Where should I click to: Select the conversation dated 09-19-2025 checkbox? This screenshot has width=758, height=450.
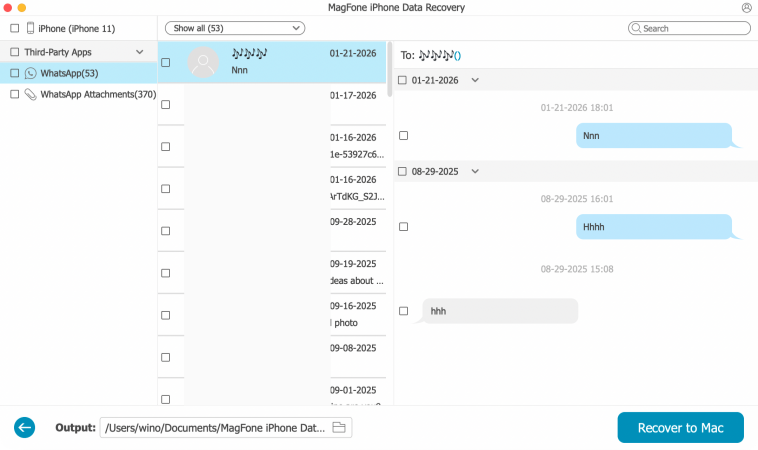(165, 273)
